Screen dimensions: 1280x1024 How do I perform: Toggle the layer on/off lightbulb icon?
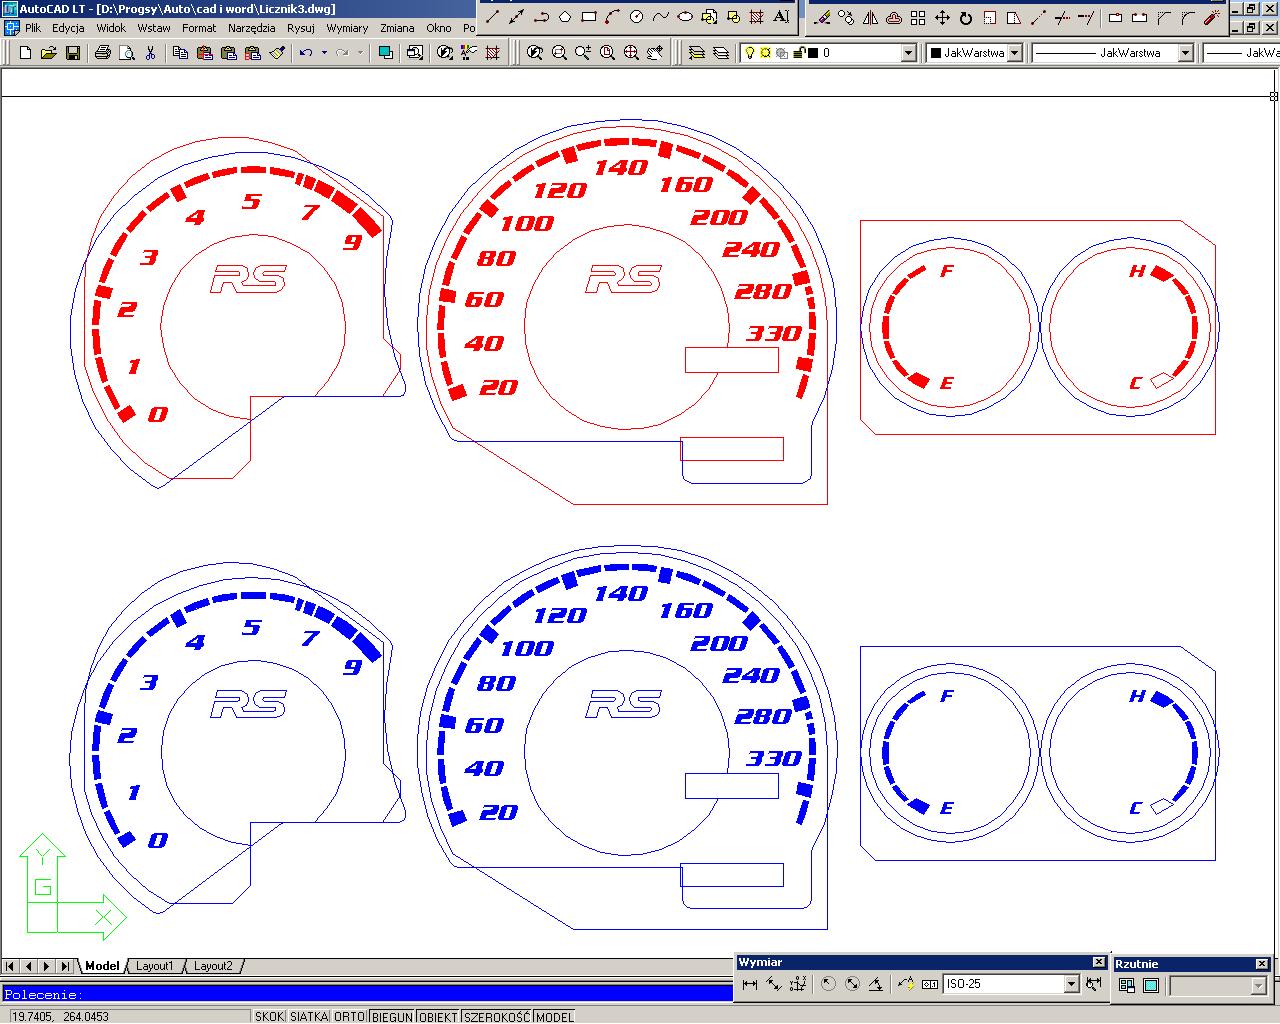pyautogui.click(x=749, y=53)
